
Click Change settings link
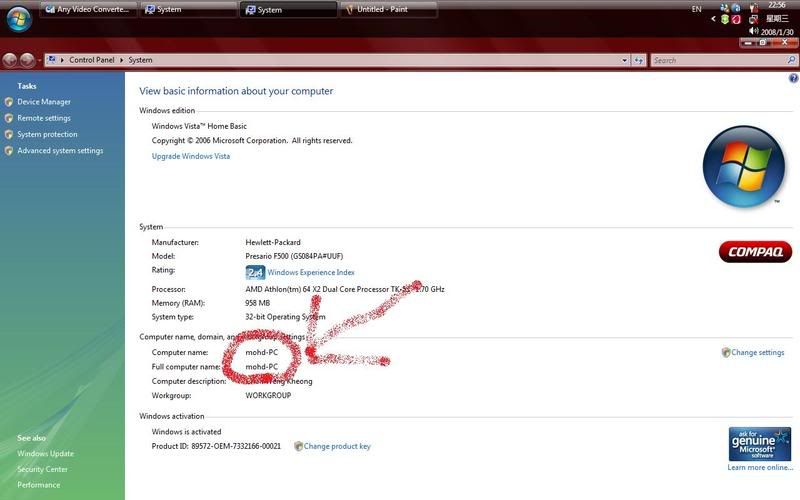(x=758, y=353)
